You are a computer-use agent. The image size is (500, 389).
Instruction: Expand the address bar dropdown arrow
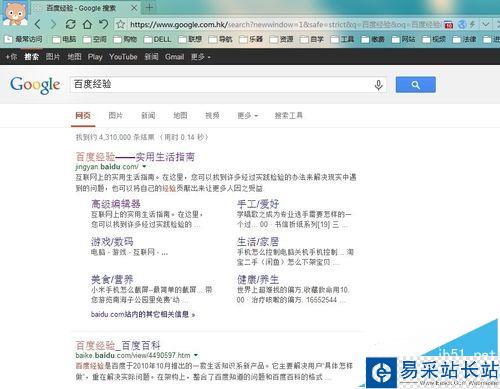[x=486, y=24]
